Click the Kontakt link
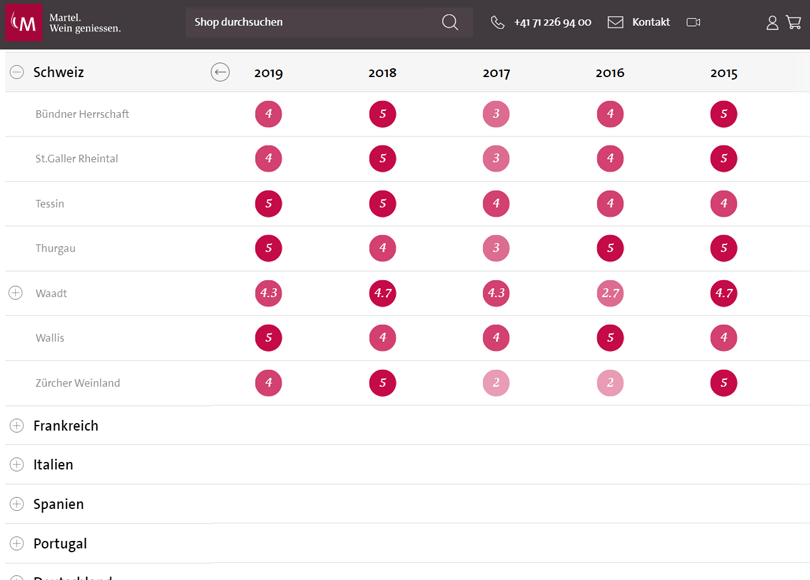This screenshot has height=580, width=810. [651, 22]
